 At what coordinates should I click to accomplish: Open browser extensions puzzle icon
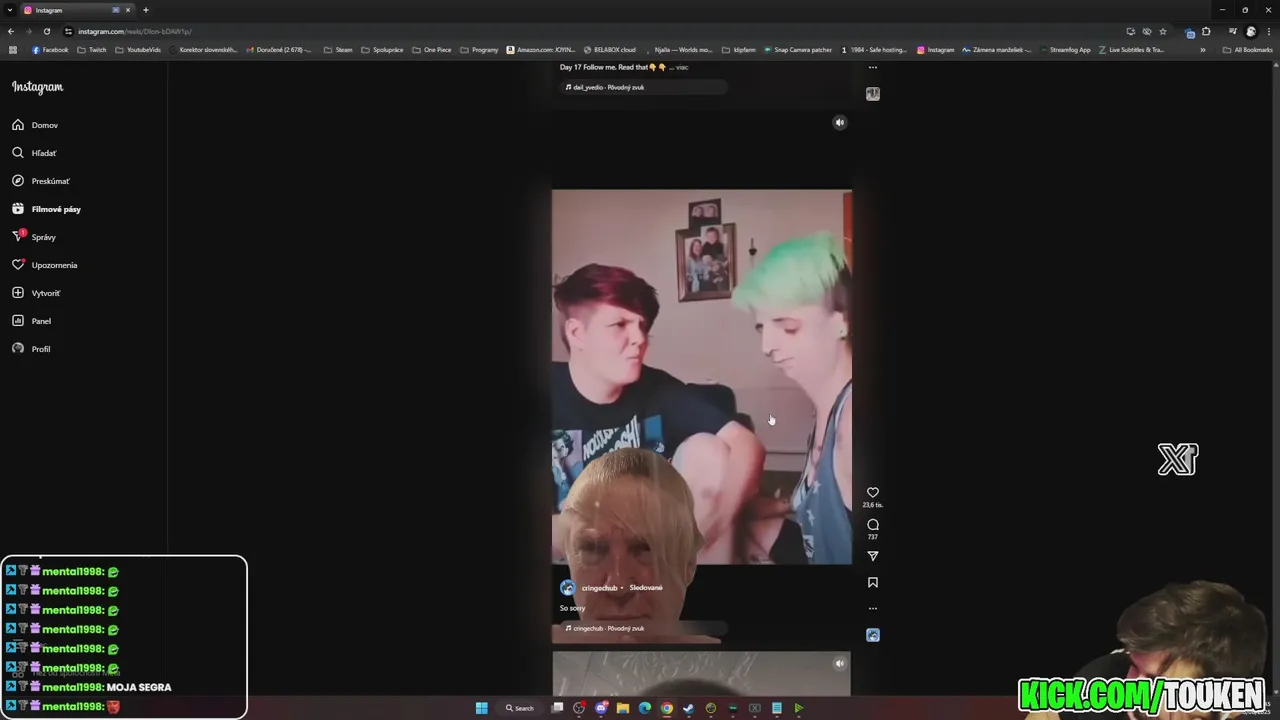point(1206,31)
